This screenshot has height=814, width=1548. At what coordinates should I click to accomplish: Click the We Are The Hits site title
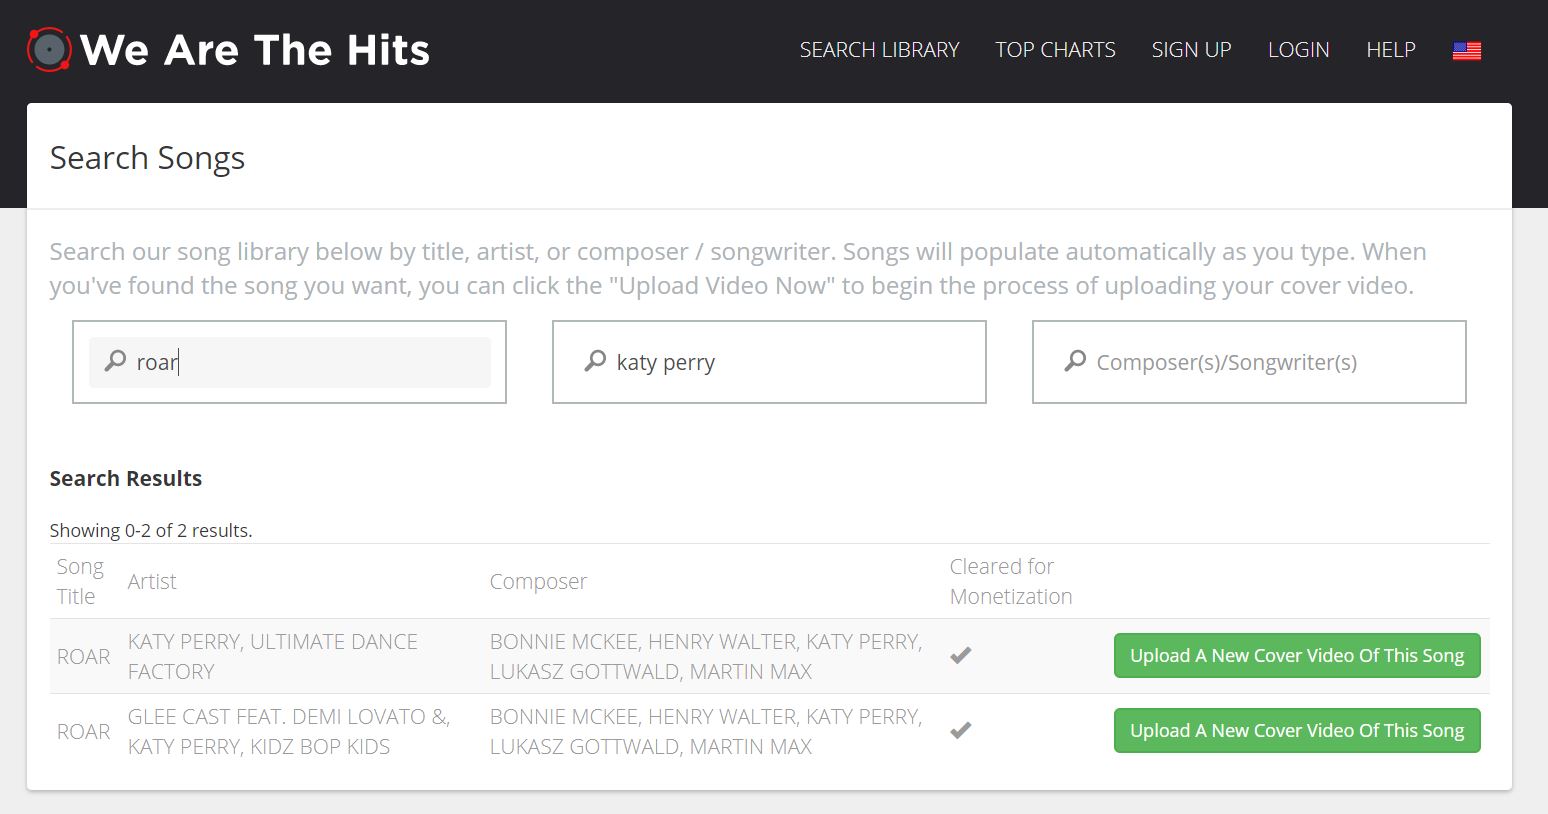pos(255,50)
